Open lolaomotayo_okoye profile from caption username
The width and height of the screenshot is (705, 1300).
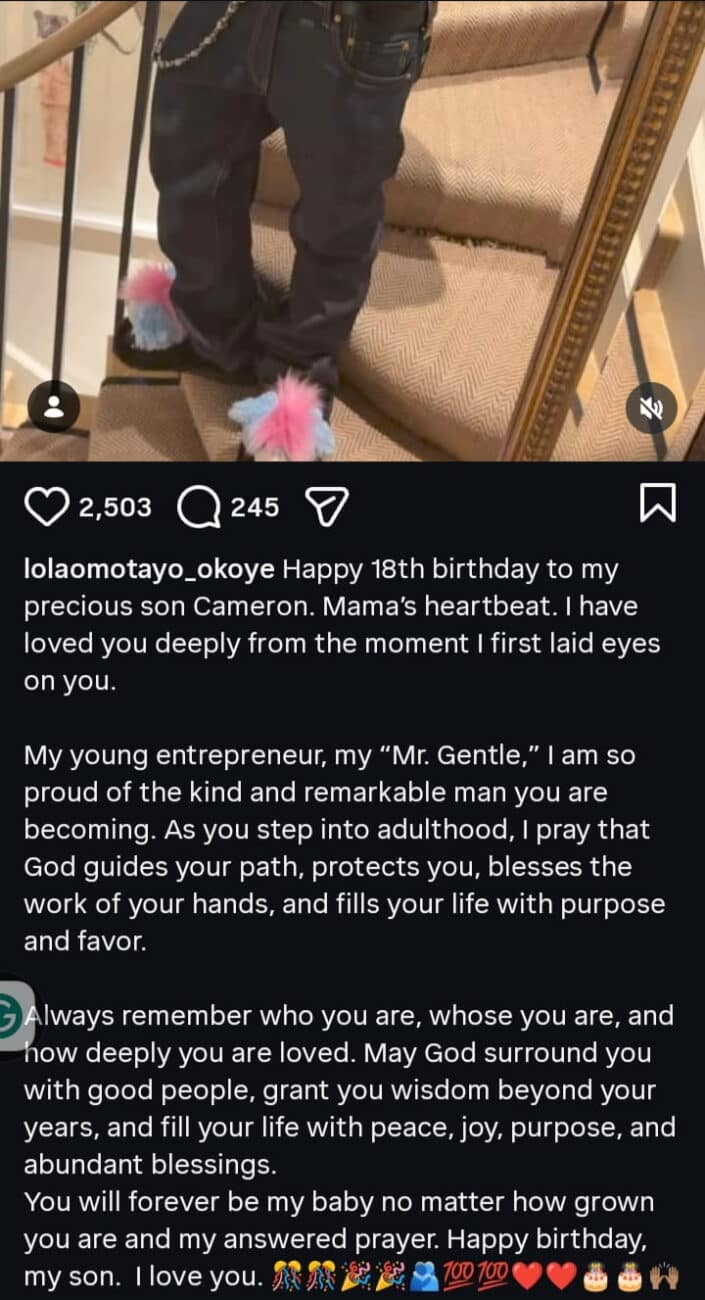tap(150, 572)
